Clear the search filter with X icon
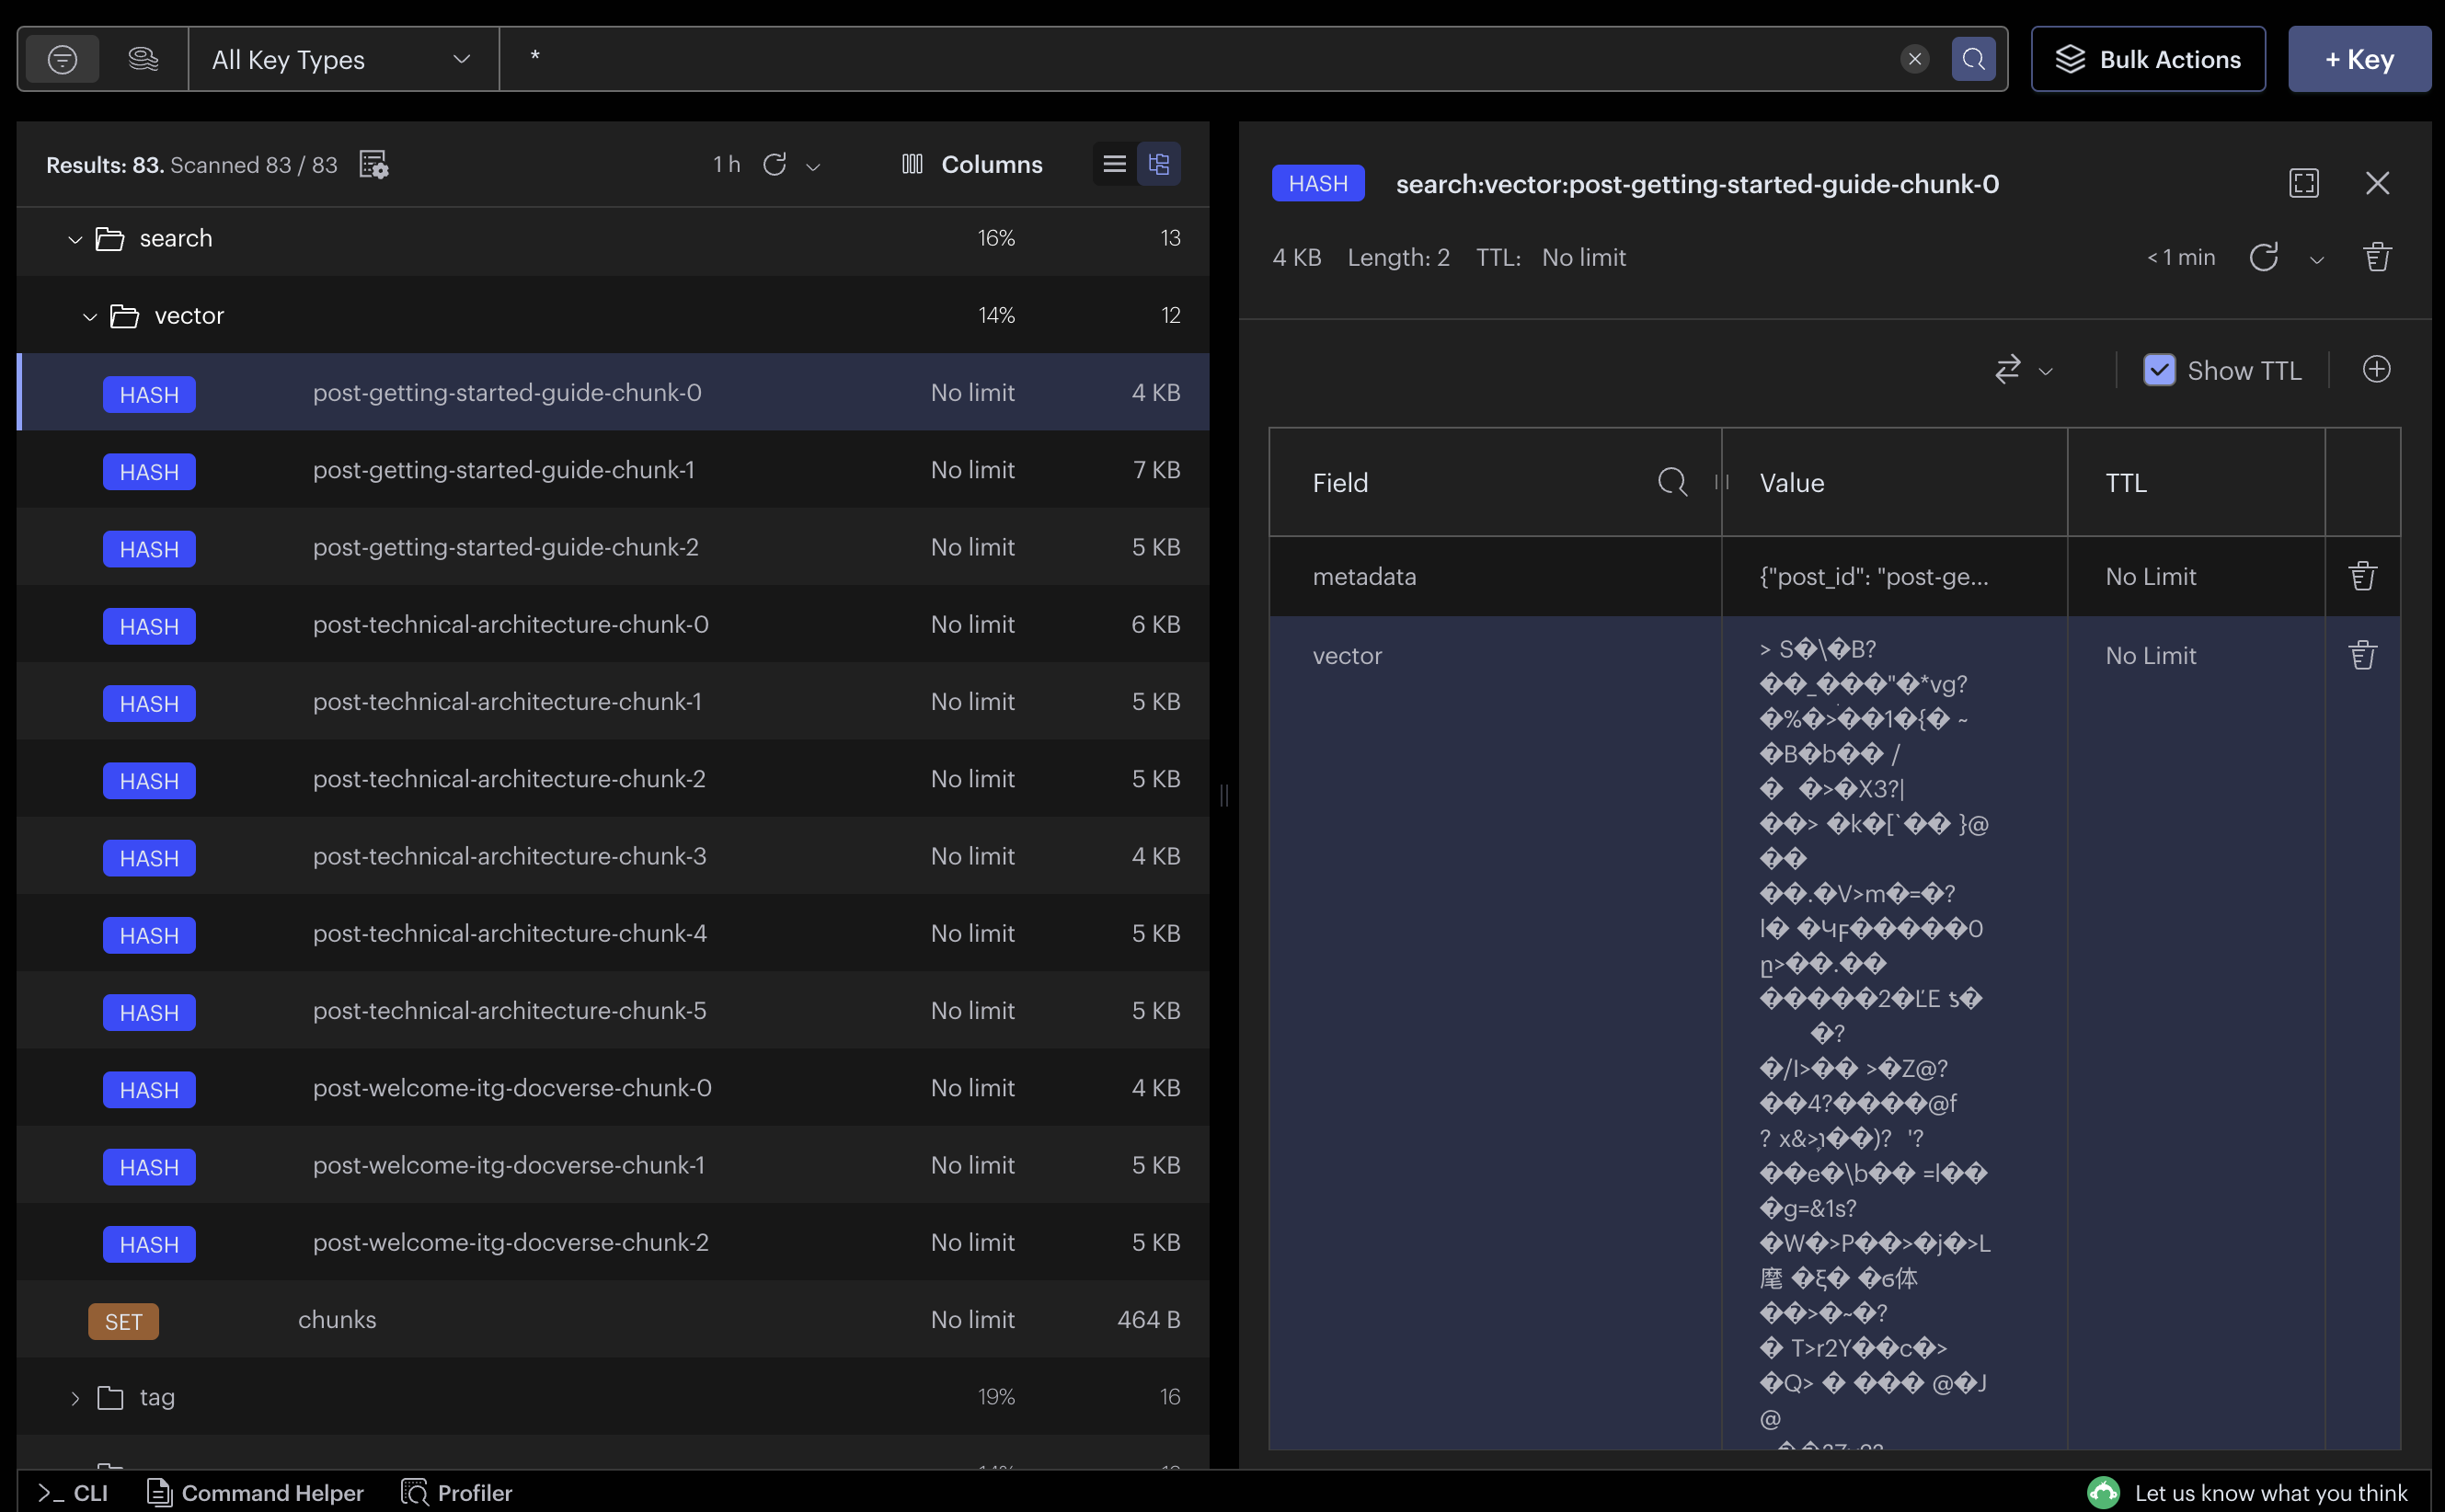This screenshot has height=1512, width=2445. (x=1914, y=59)
